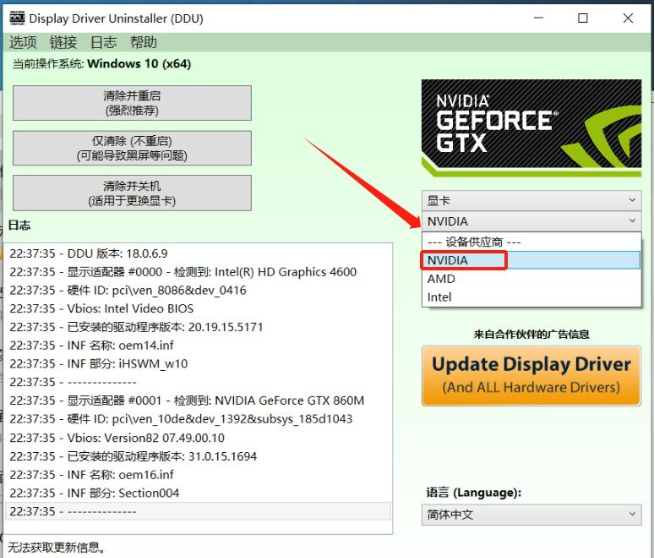Select log line INF 部分: iHSWM_w10
The image size is (655, 558).
coord(198,364)
